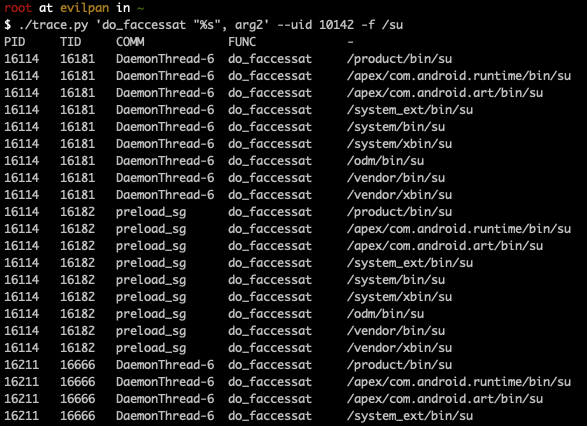Click first /system_ext/bin/su path
The image size is (587, 426).
410,110
